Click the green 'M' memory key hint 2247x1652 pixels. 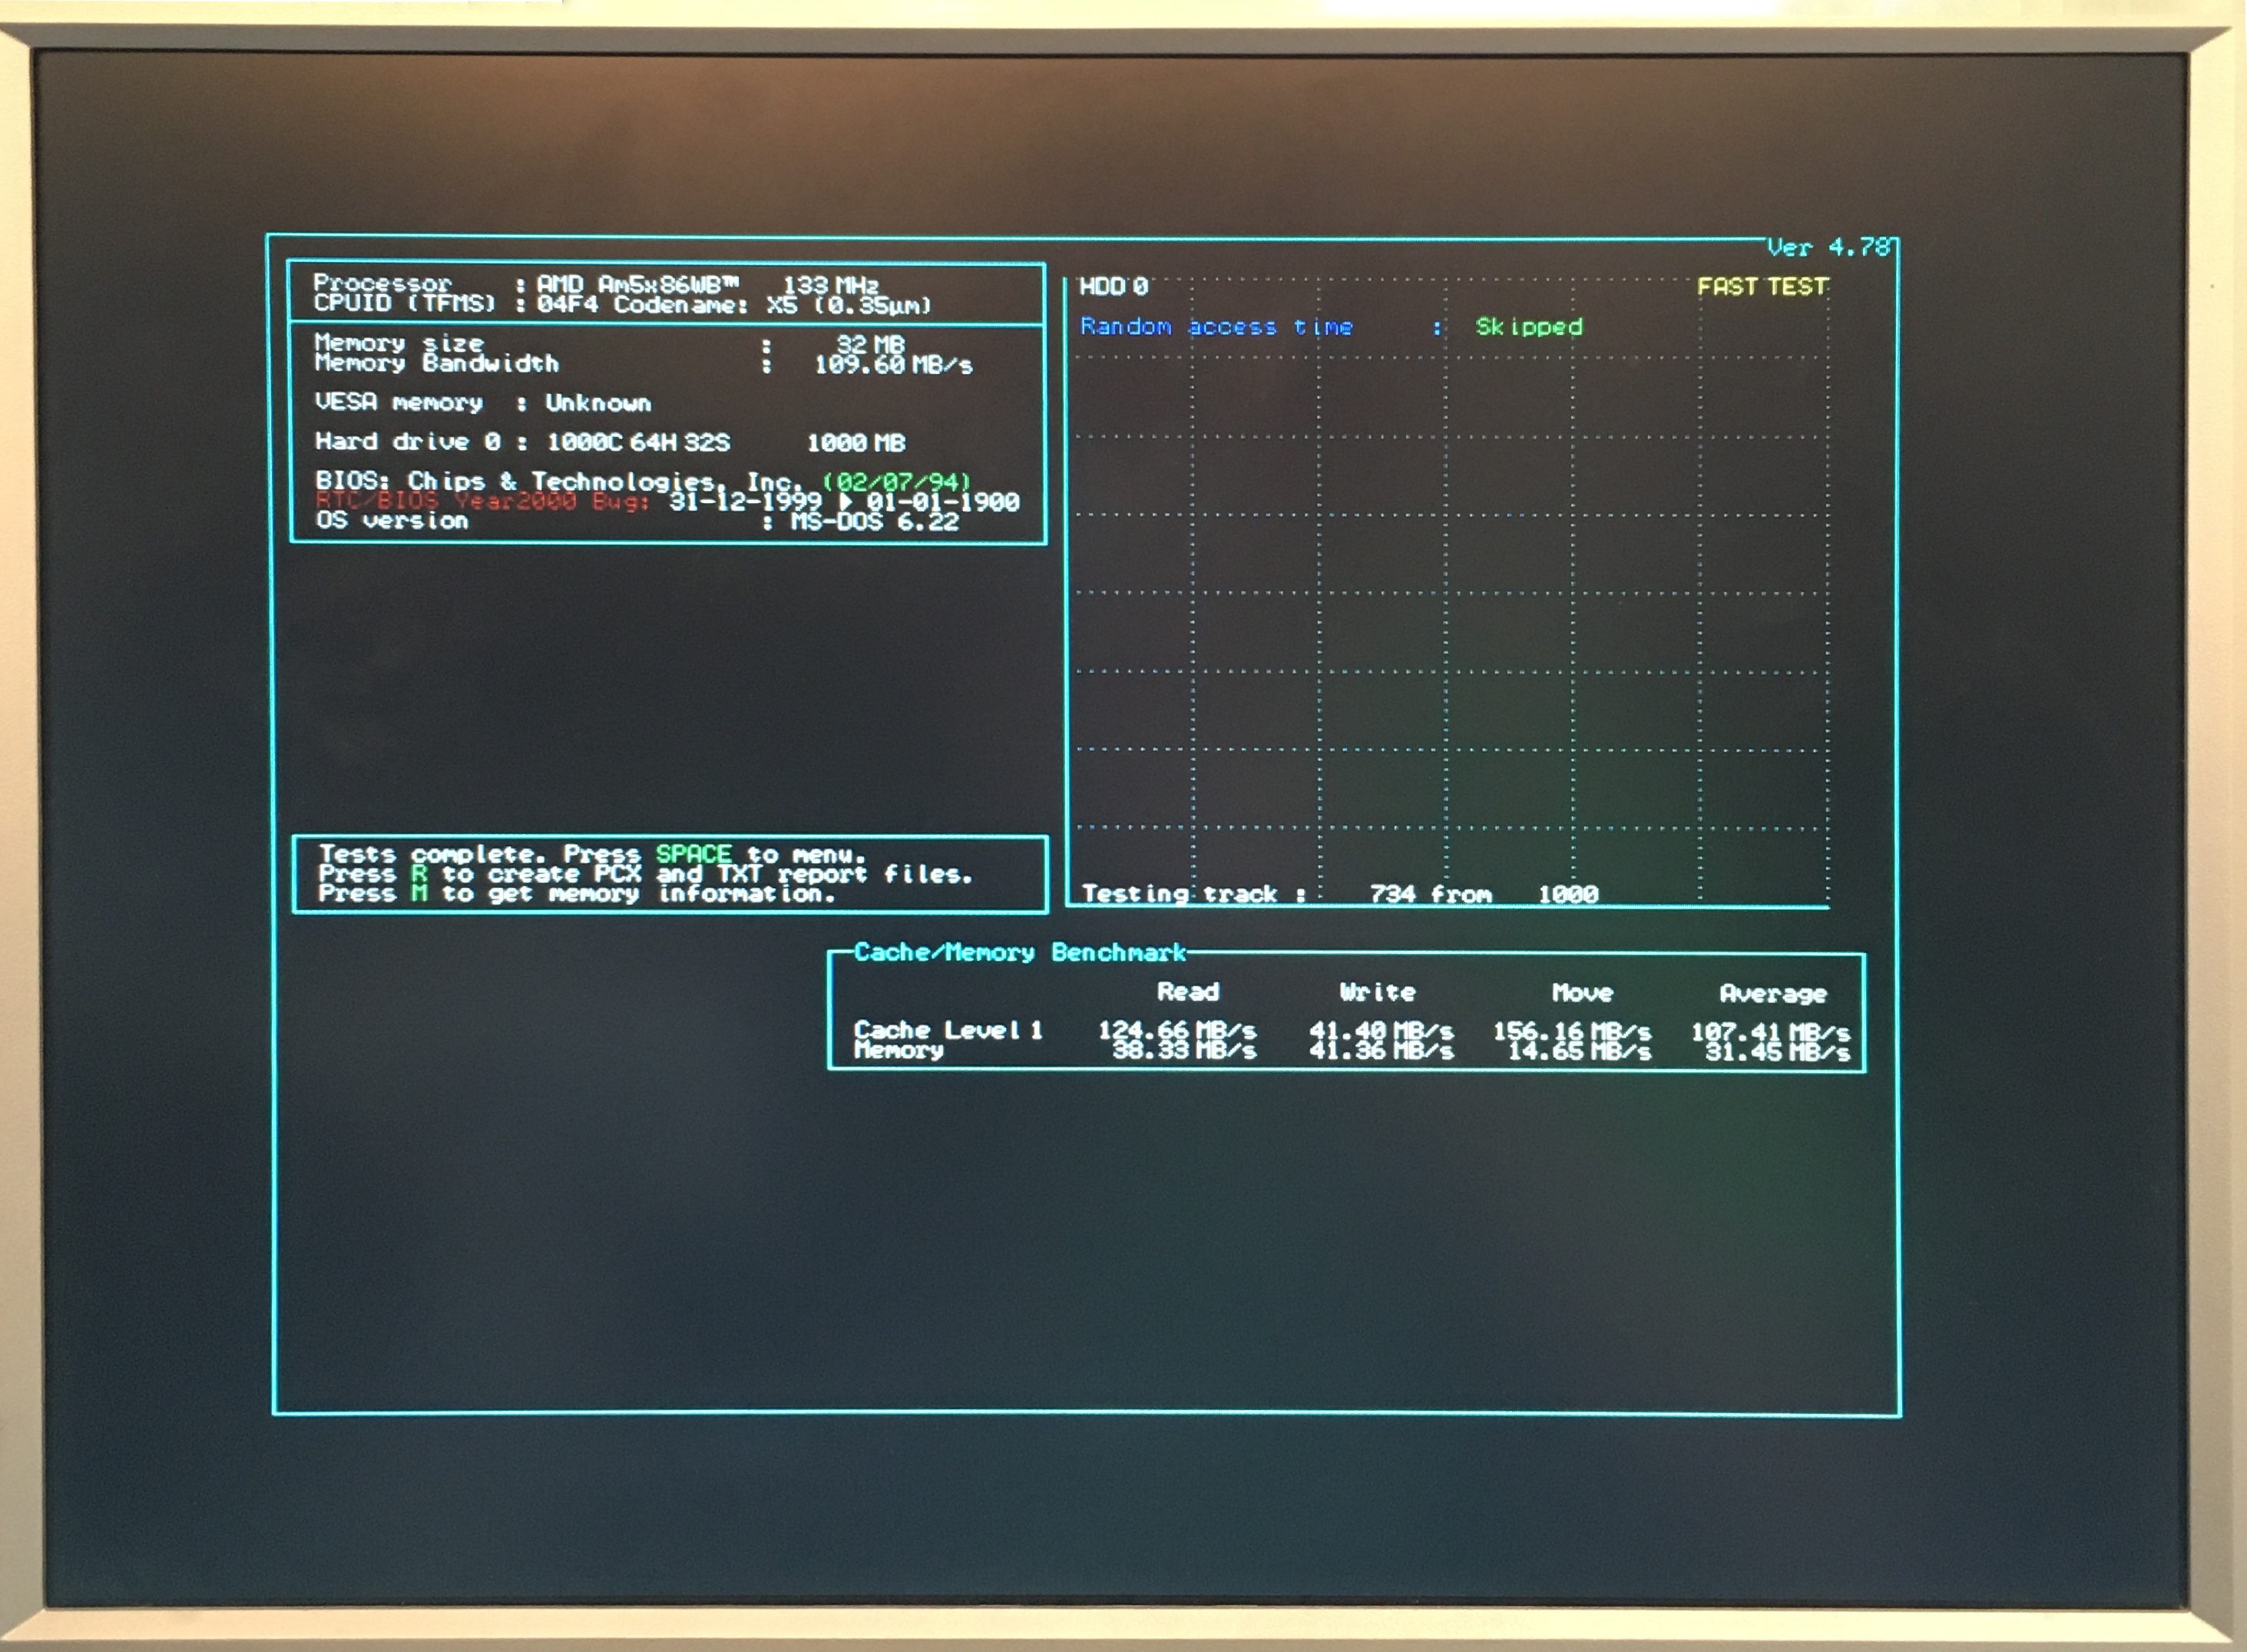pyautogui.click(x=419, y=893)
